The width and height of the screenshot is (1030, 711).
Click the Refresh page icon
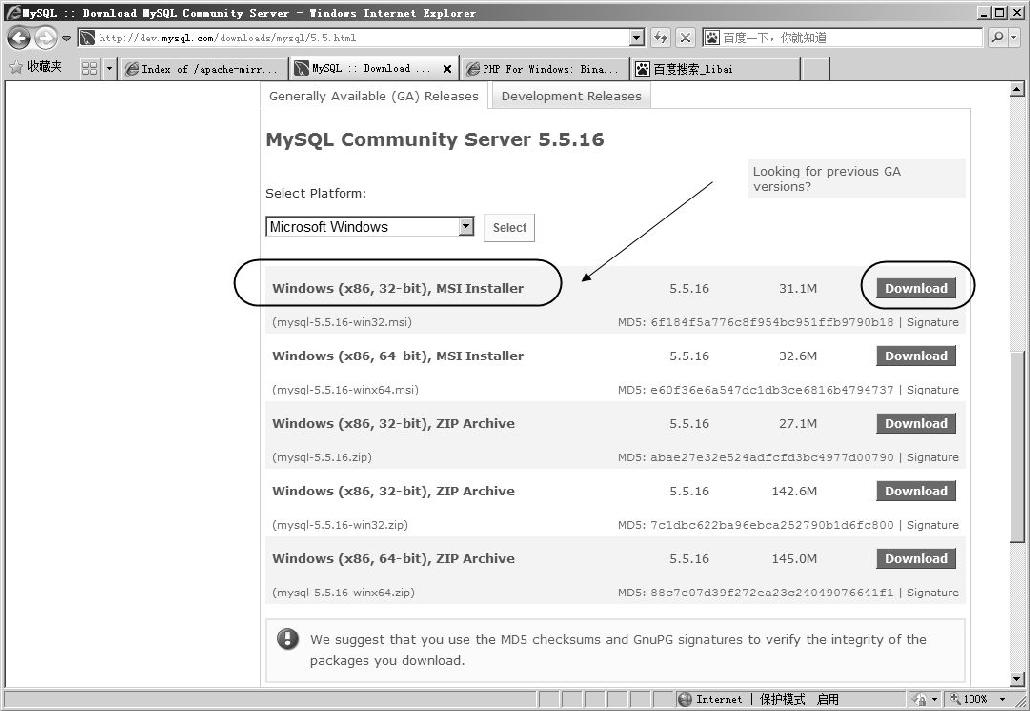pyautogui.click(x=660, y=37)
